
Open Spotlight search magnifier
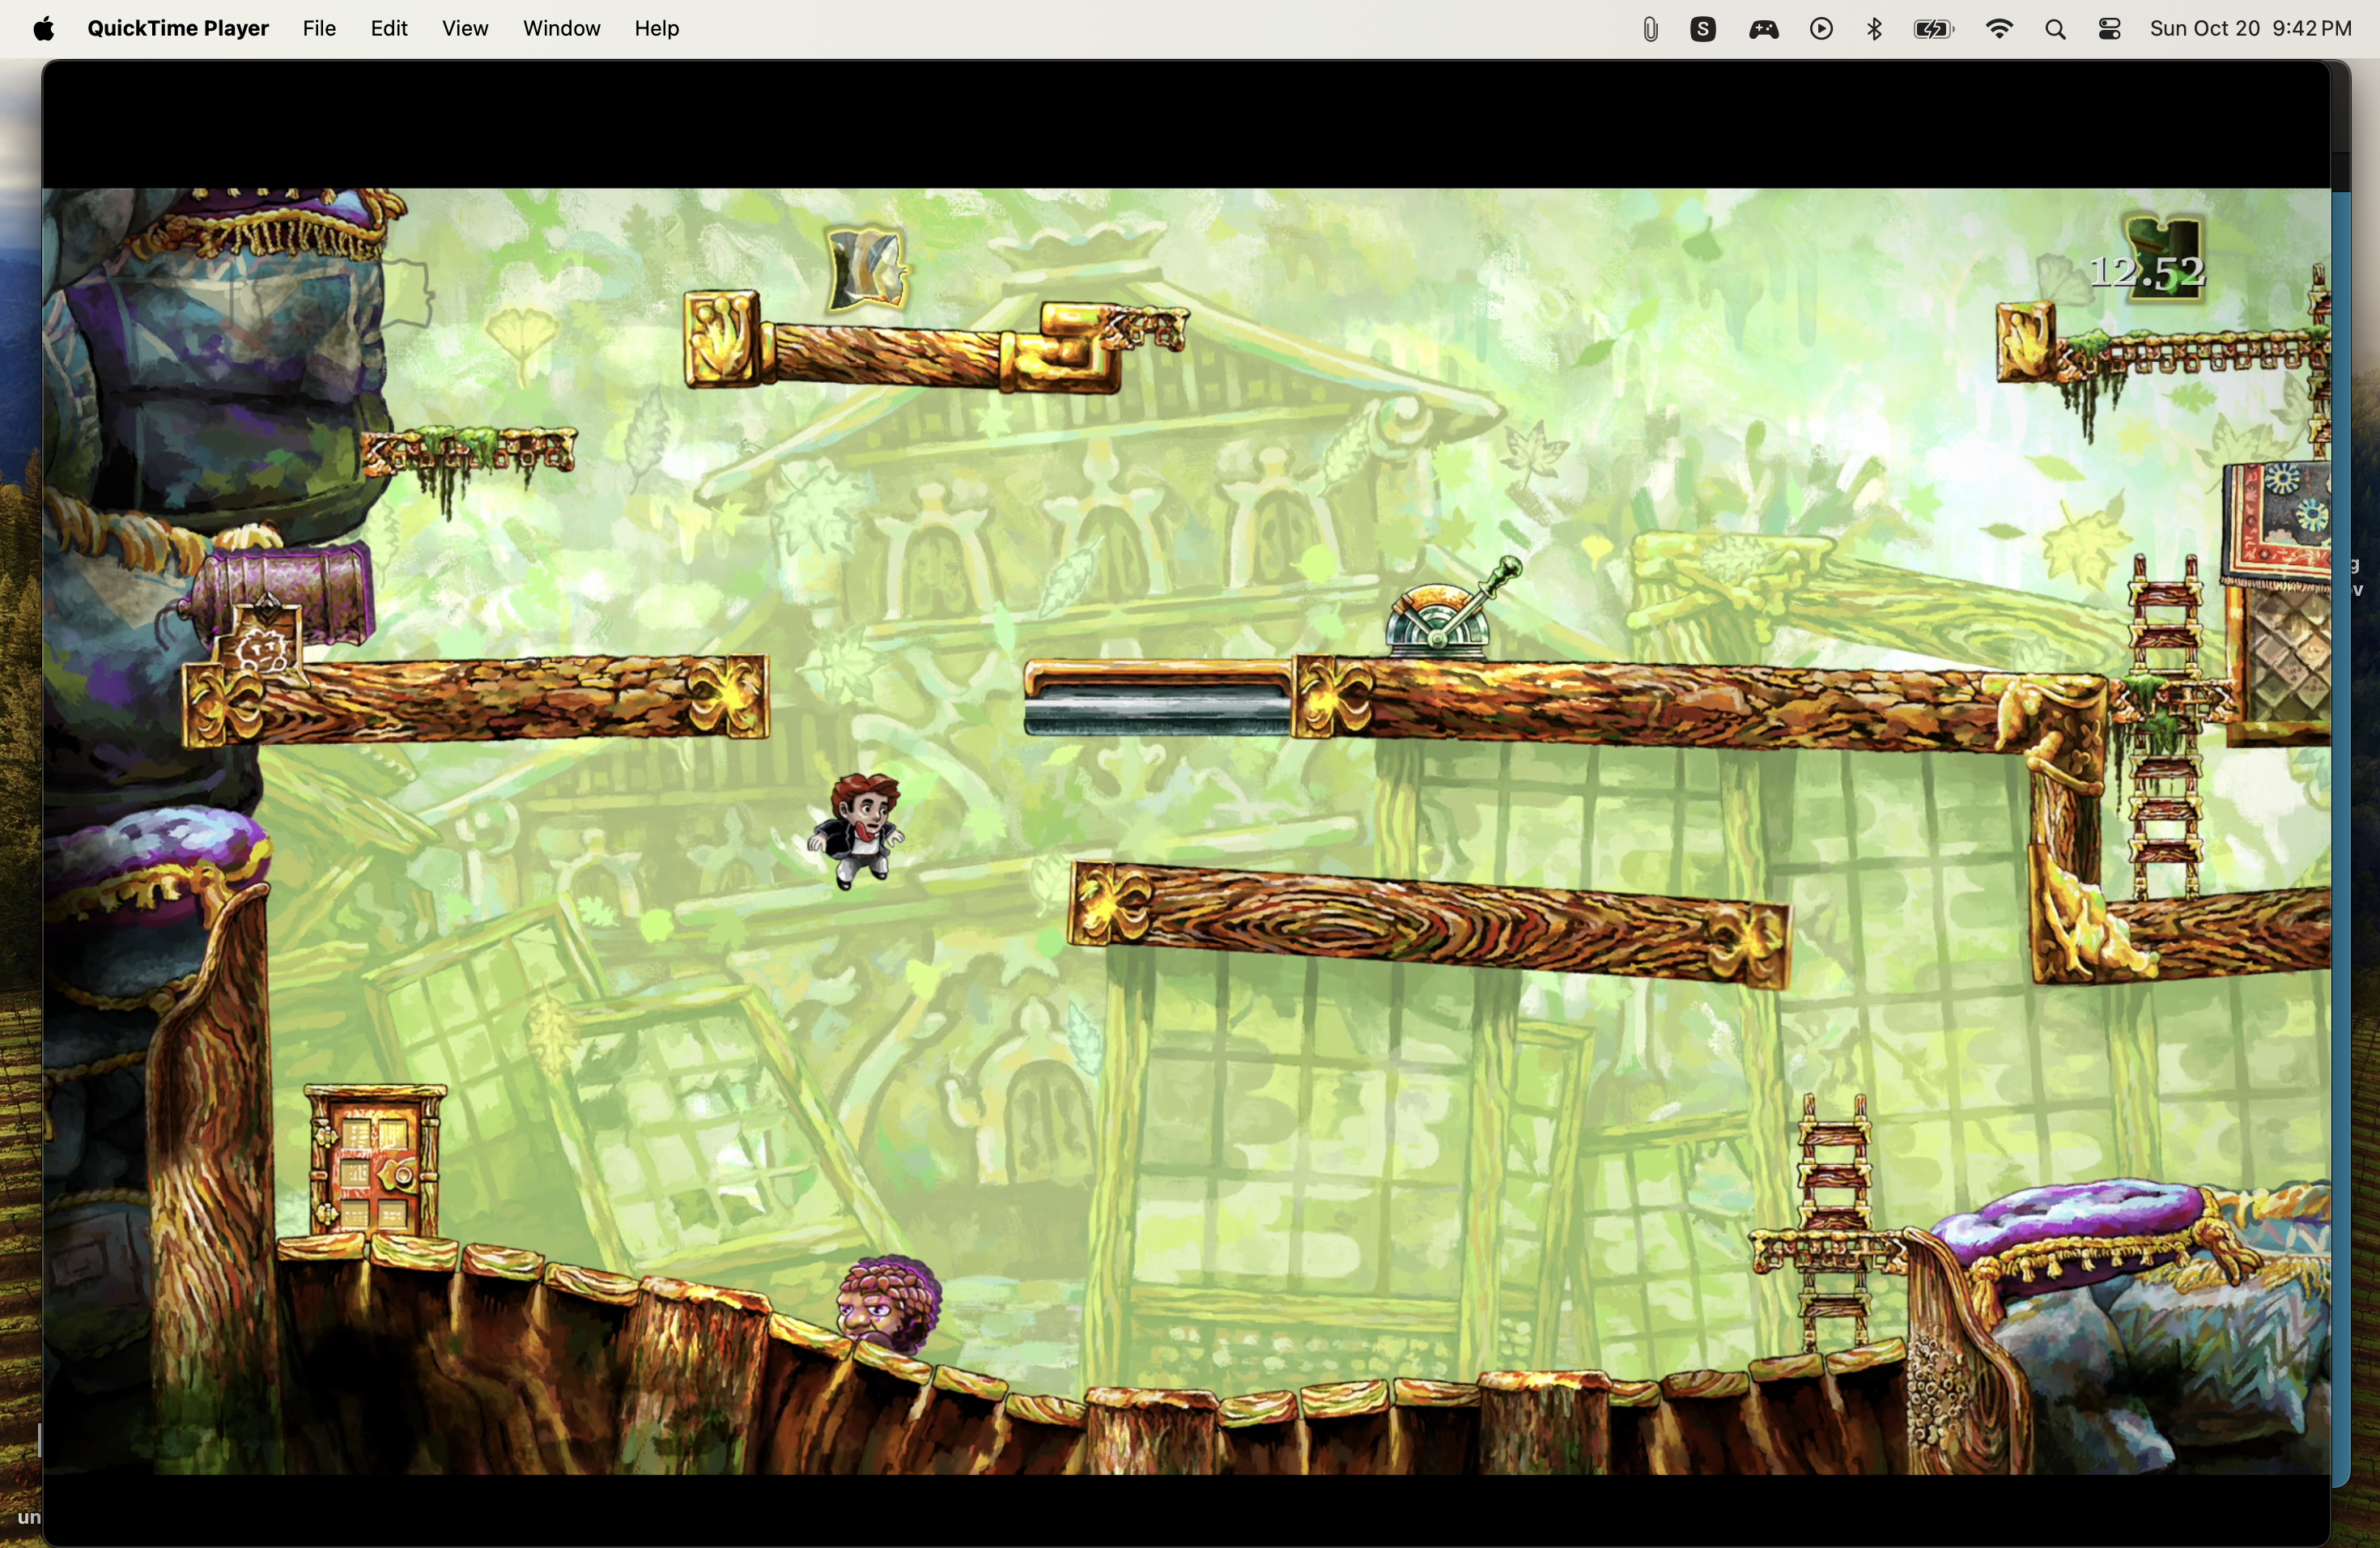[2055, 30]
